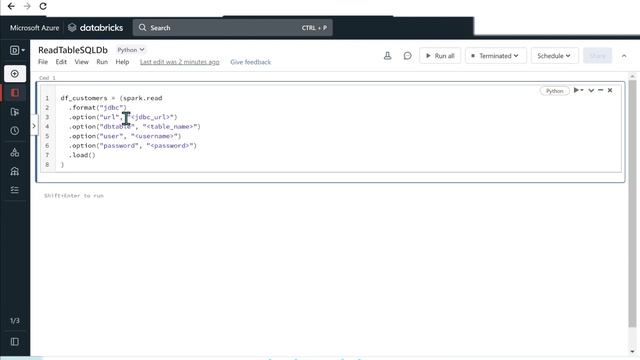This screenshot has width=640, height=360.
Task: Open the Workspace icon in the sidebar
Action: (x=15, y=93)
